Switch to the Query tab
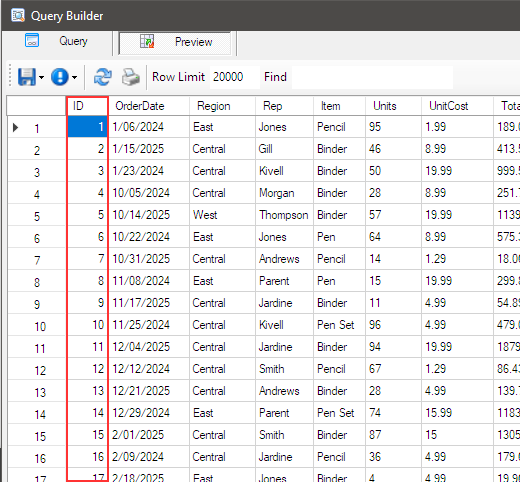Image resolution: width=520 pixels, height=482 pixels. coord(57,41)
